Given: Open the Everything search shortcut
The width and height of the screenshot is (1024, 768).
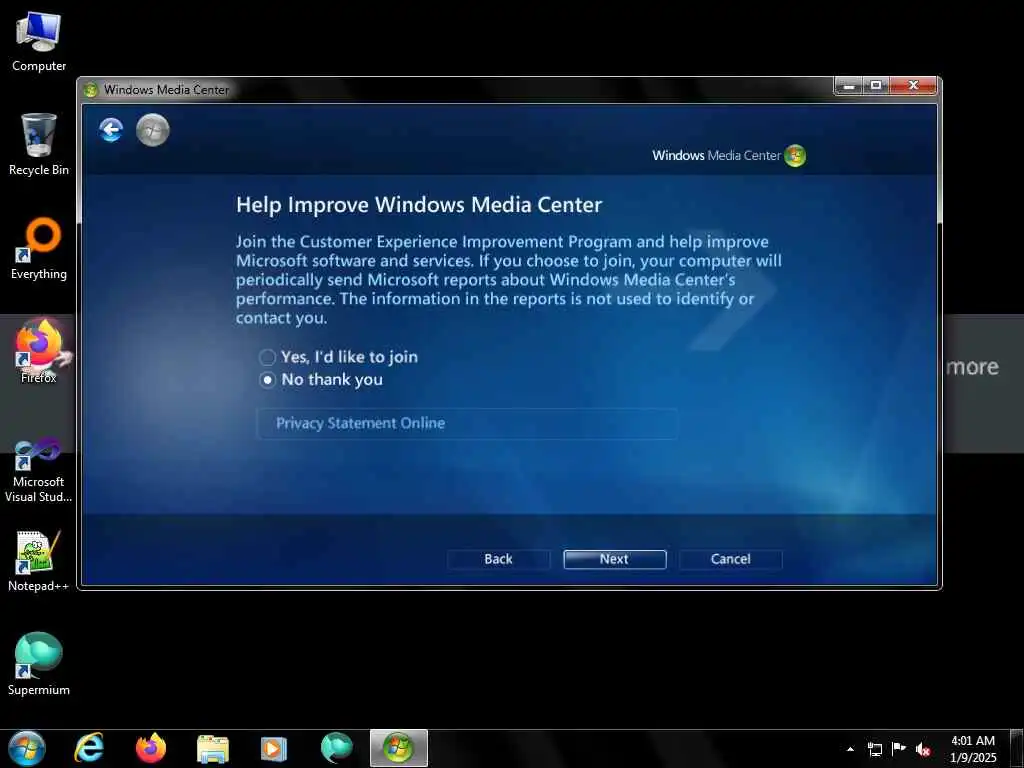Looking at the screenshot, I should click(x=39, y=249).
